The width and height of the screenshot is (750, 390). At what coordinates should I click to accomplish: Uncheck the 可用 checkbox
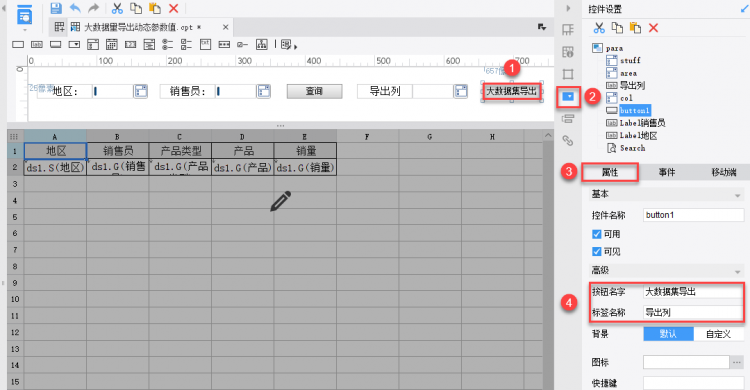tap(596, 234)
